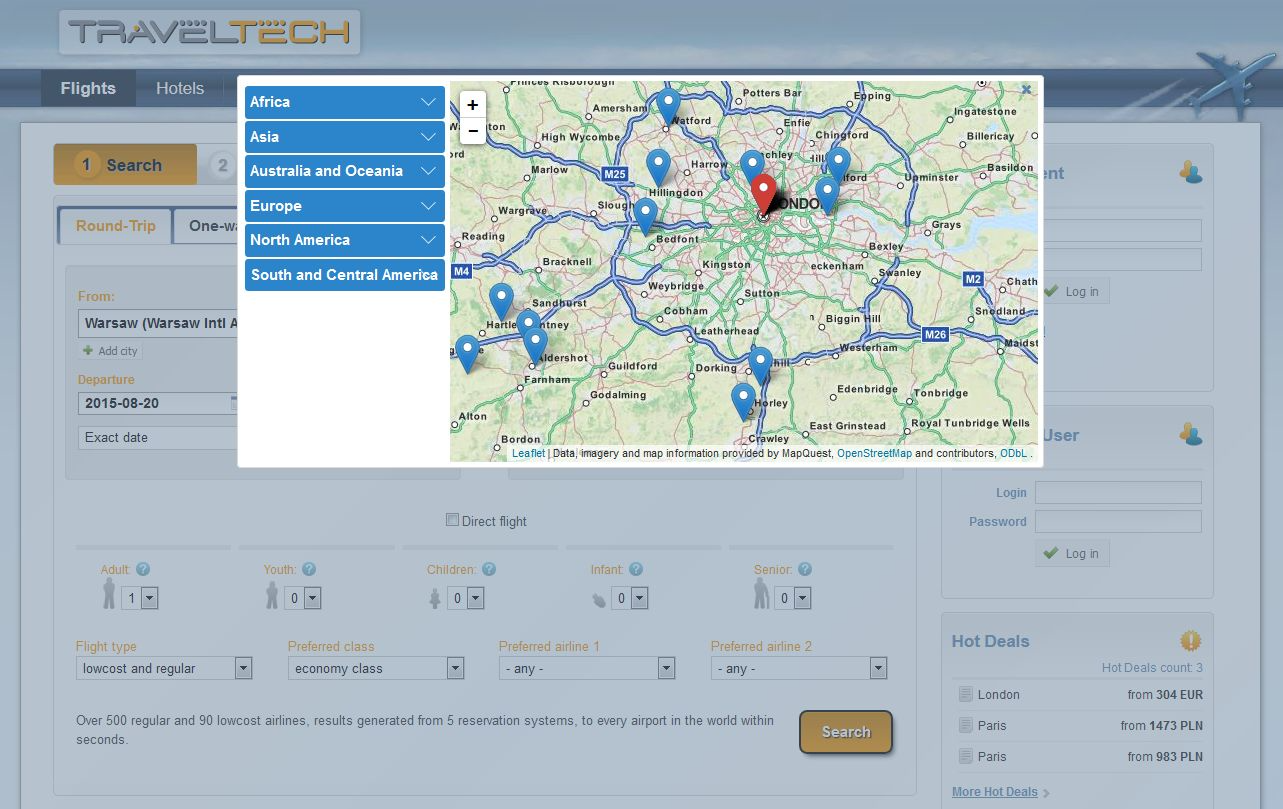Click the From city field

(157, 323)
